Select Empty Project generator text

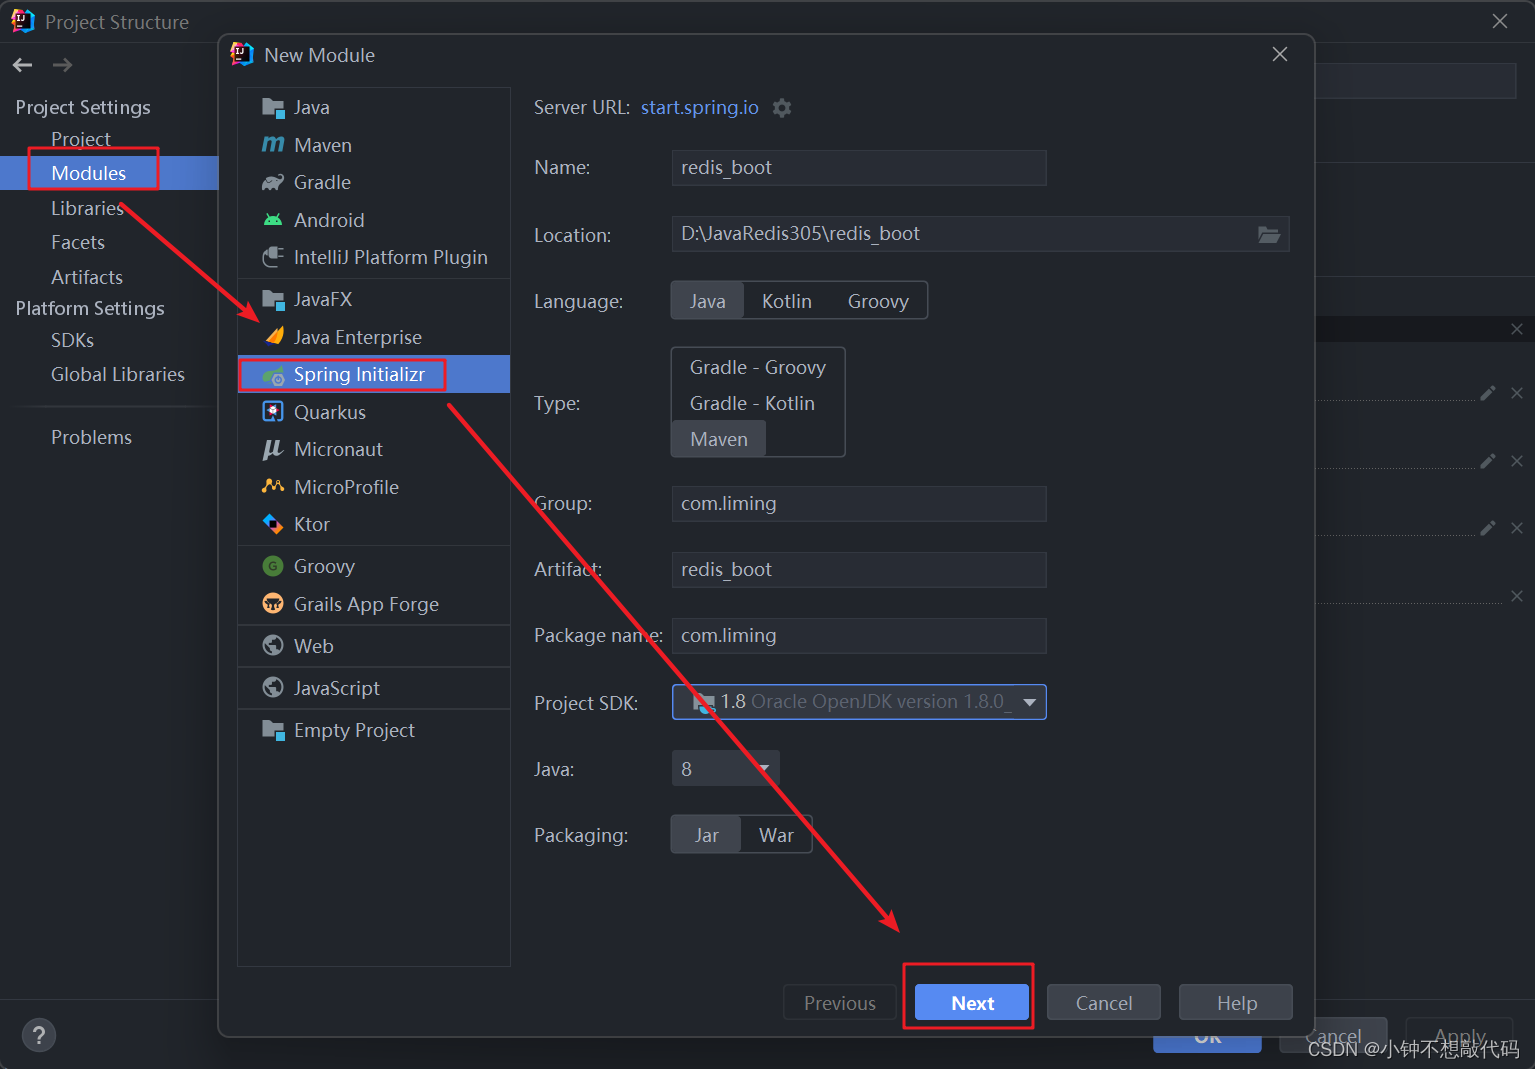(x=354, y=730)
